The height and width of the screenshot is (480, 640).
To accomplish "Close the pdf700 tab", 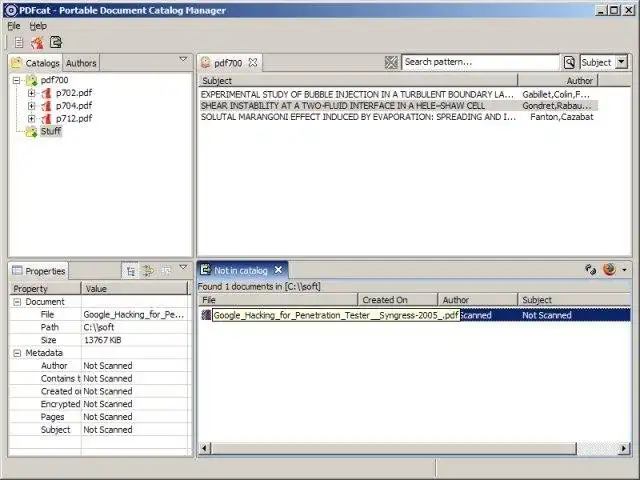I will pyautogui.click(x=253, y=62).
